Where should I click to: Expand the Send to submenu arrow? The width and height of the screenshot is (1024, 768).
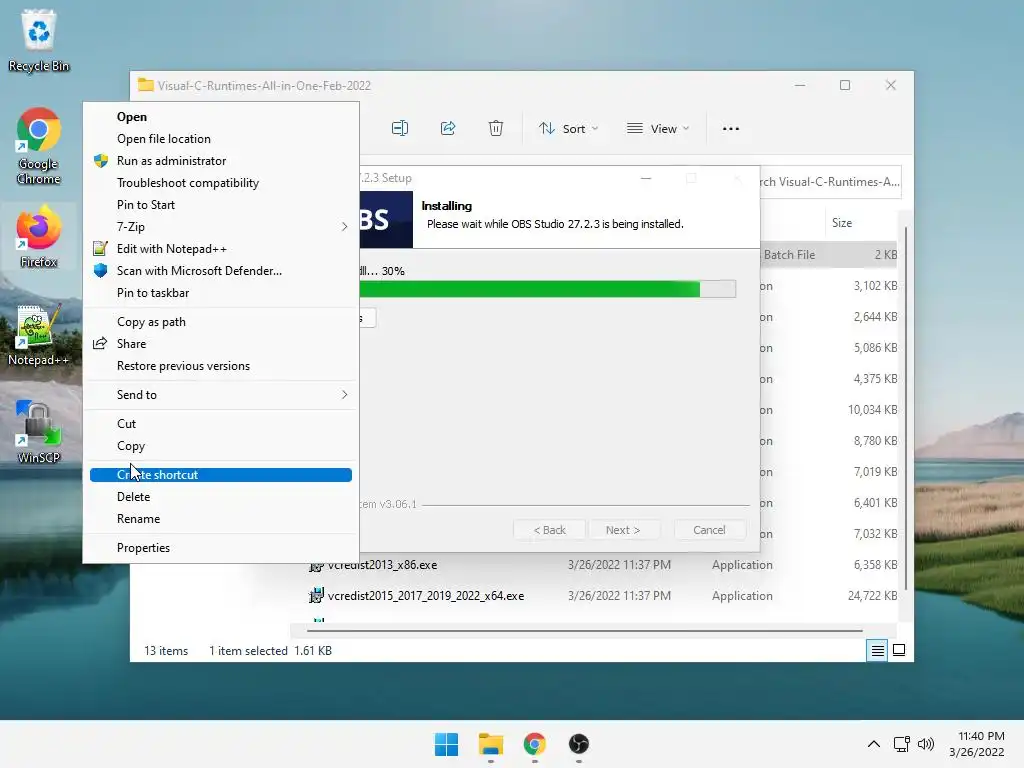coord(344,394)
